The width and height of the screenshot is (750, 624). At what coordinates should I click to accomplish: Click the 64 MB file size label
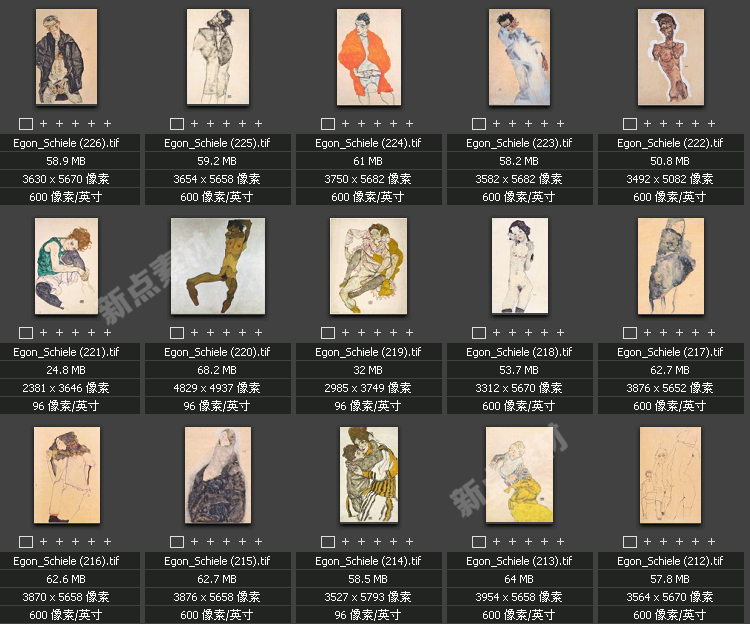pos(519,579)
